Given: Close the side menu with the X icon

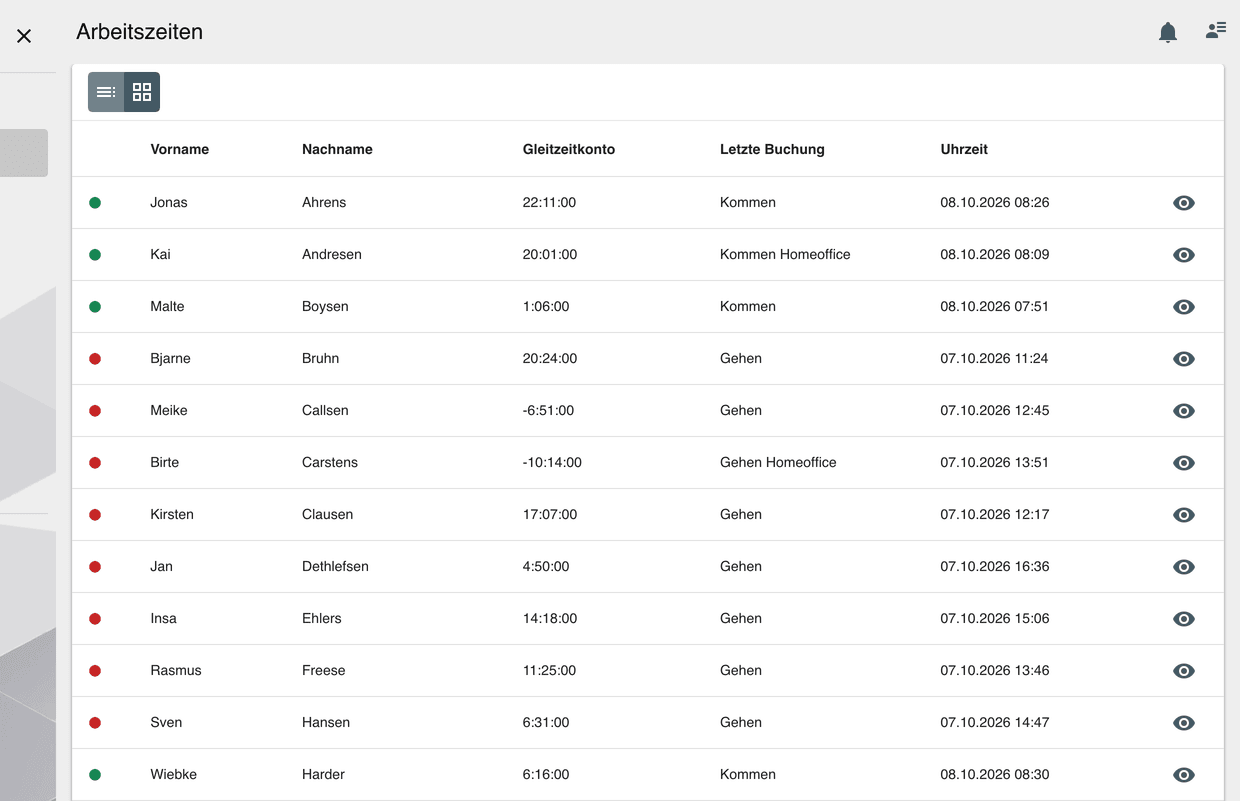Looking at the screenshot, I should (x=24, y=36).
